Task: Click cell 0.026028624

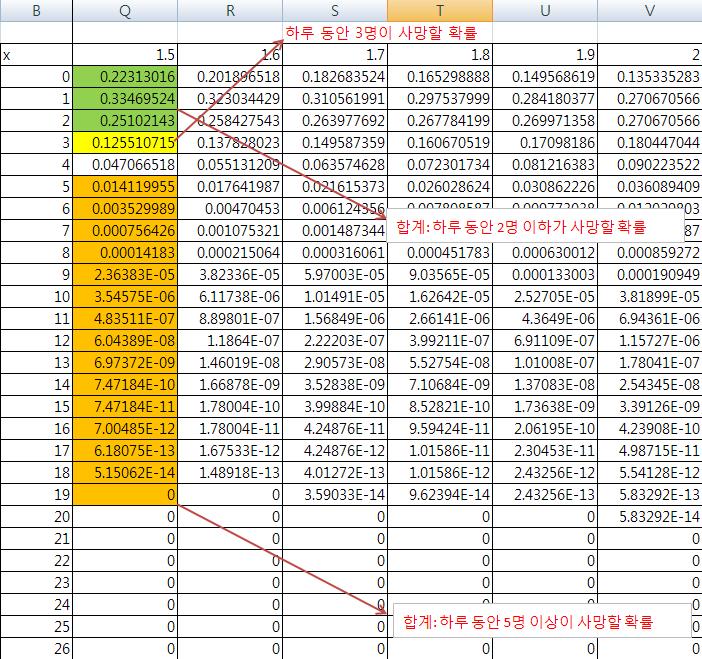Action: (x=440, y=187)
